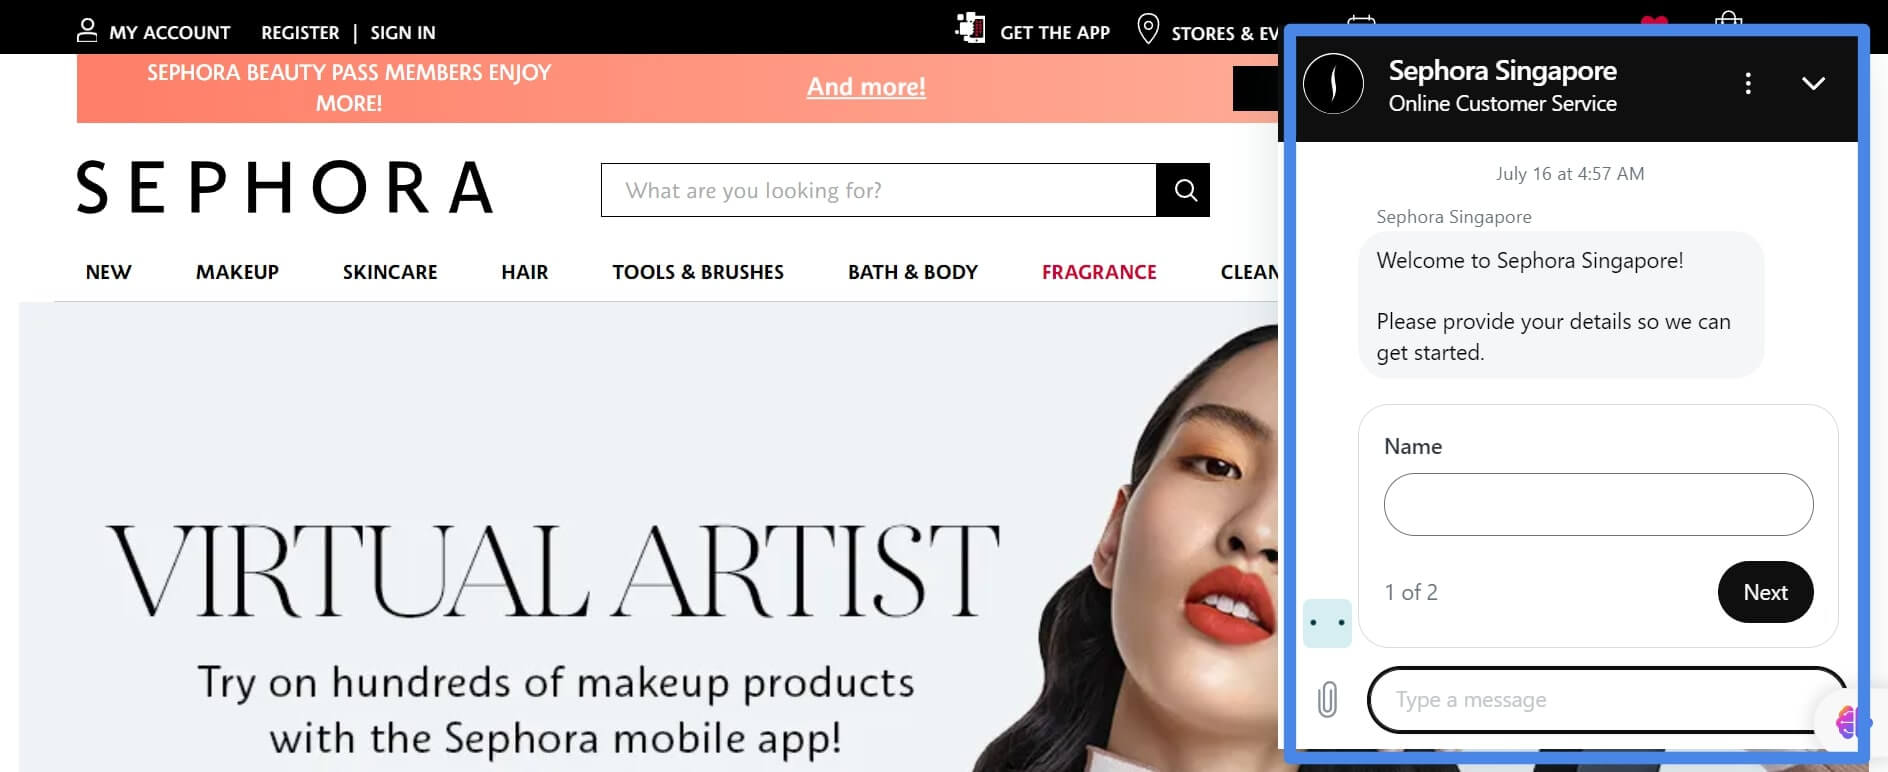Click the '1 of 2' step indicator
The width and height of the screenshot is (1888, 772).
[1411, 592]
